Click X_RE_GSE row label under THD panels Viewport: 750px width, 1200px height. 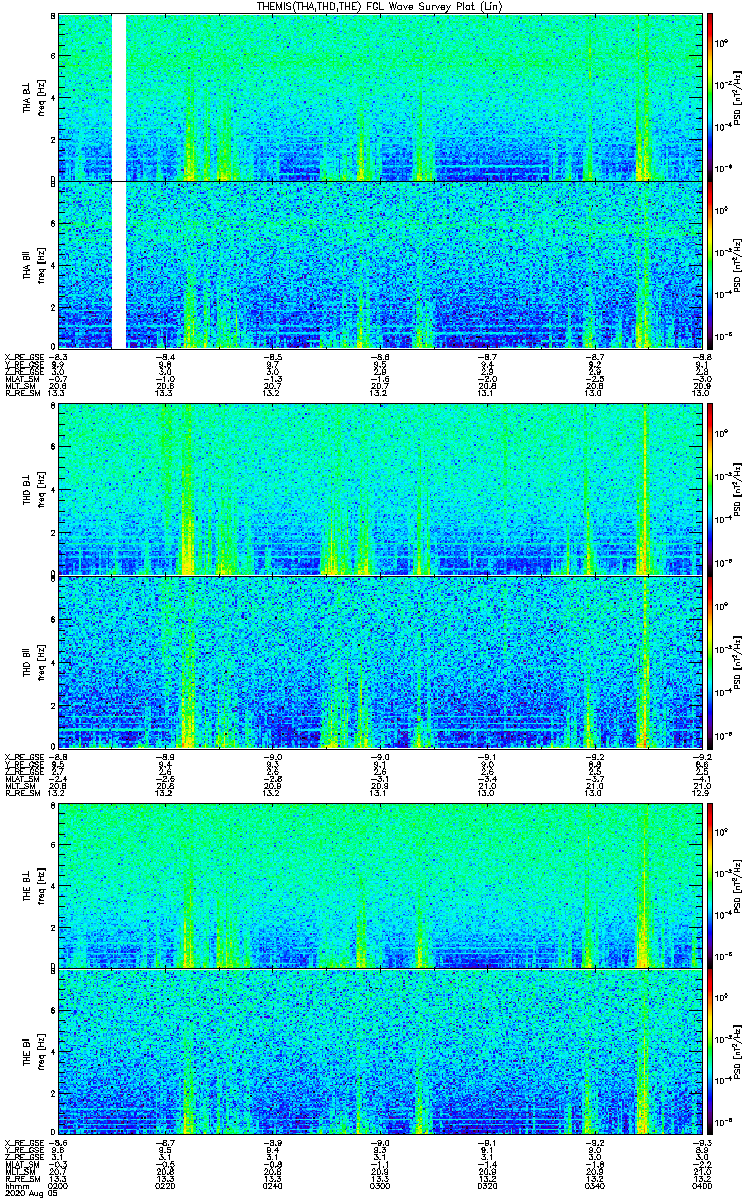click(26, 755)
